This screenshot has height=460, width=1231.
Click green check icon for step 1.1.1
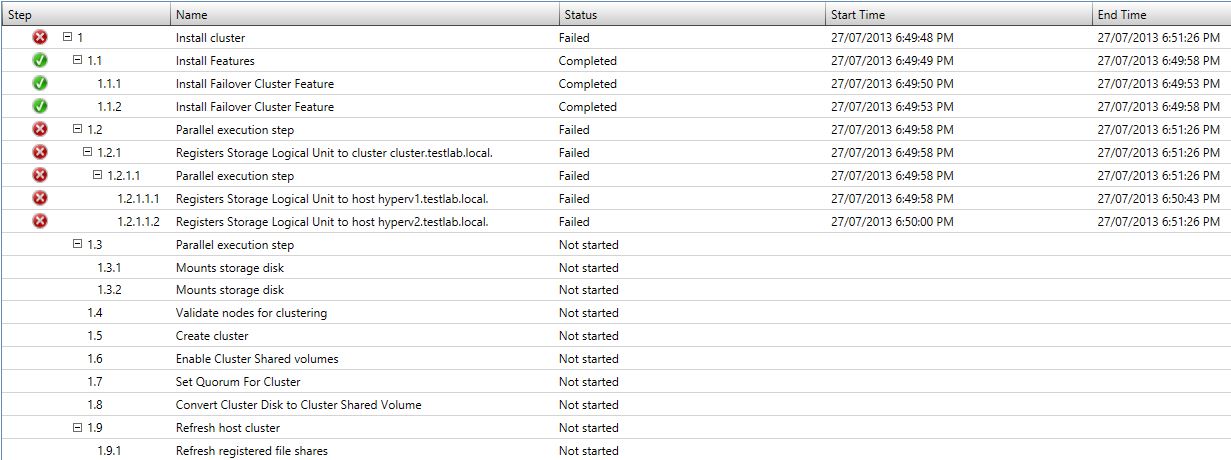(40, 83)
